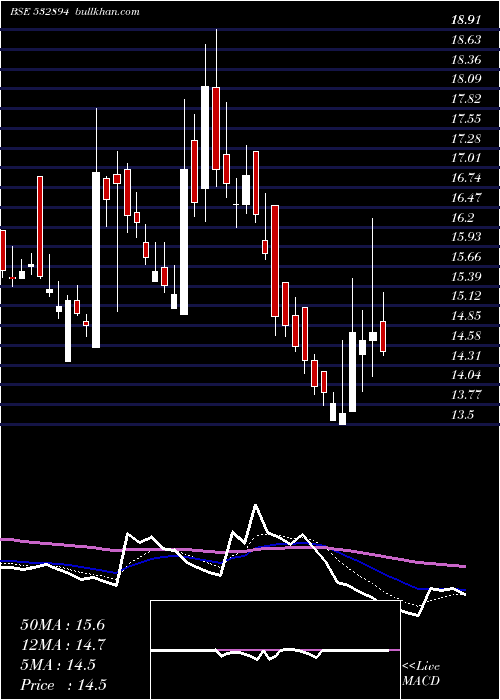This screenshot has width=500, height=700.
Task: Select the 16.74 price axis label
Action: (x=466, y=178)
